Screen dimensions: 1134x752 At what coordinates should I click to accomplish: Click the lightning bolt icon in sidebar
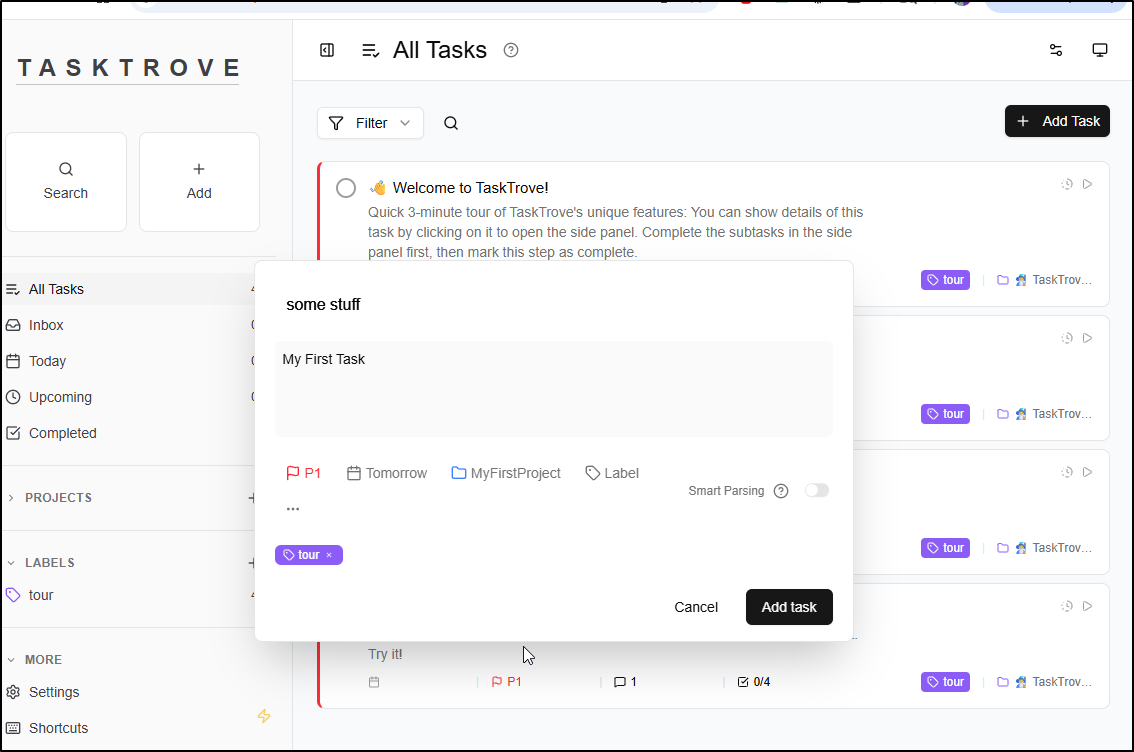pos(264,716)
